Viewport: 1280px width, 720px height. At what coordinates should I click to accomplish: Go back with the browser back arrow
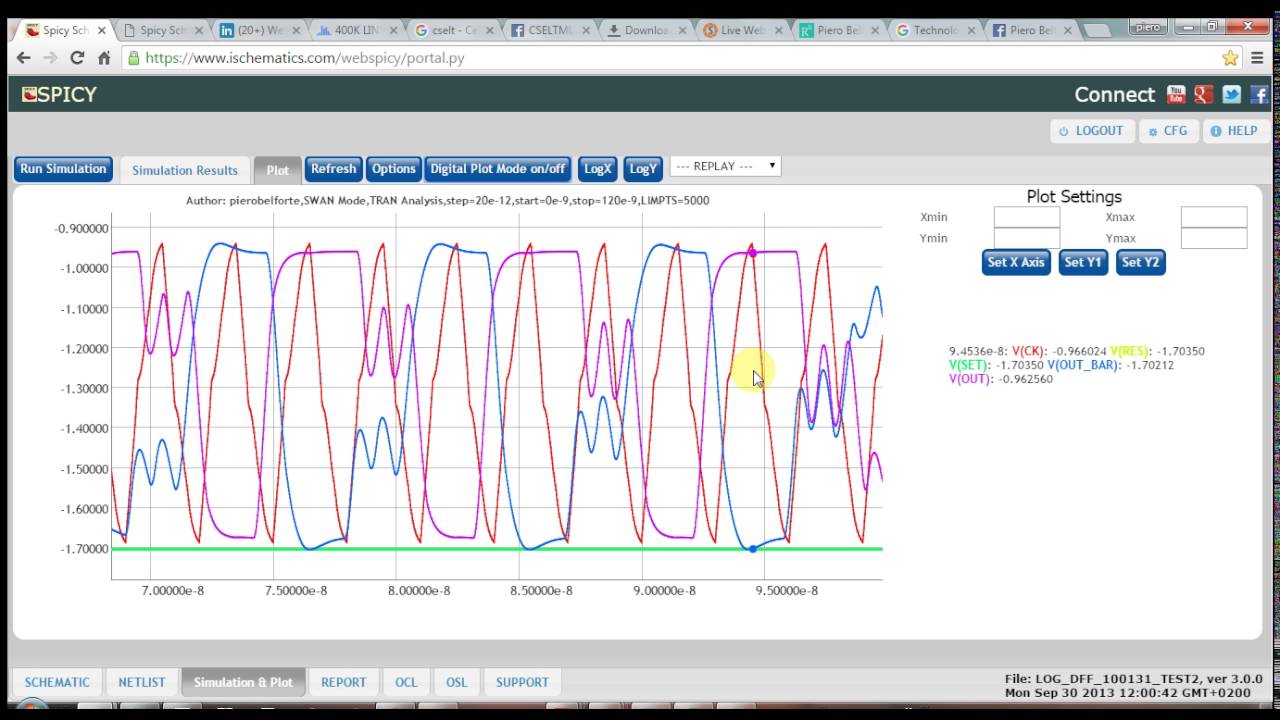pos(23,58)
